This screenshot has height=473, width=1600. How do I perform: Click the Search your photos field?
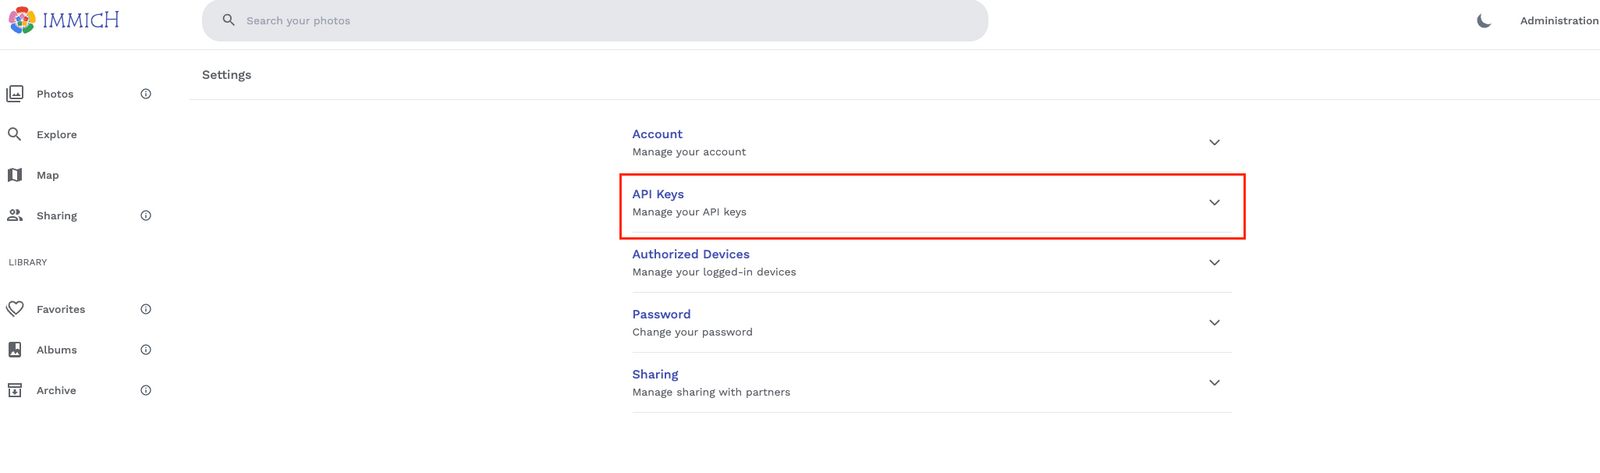pos(595,20)
